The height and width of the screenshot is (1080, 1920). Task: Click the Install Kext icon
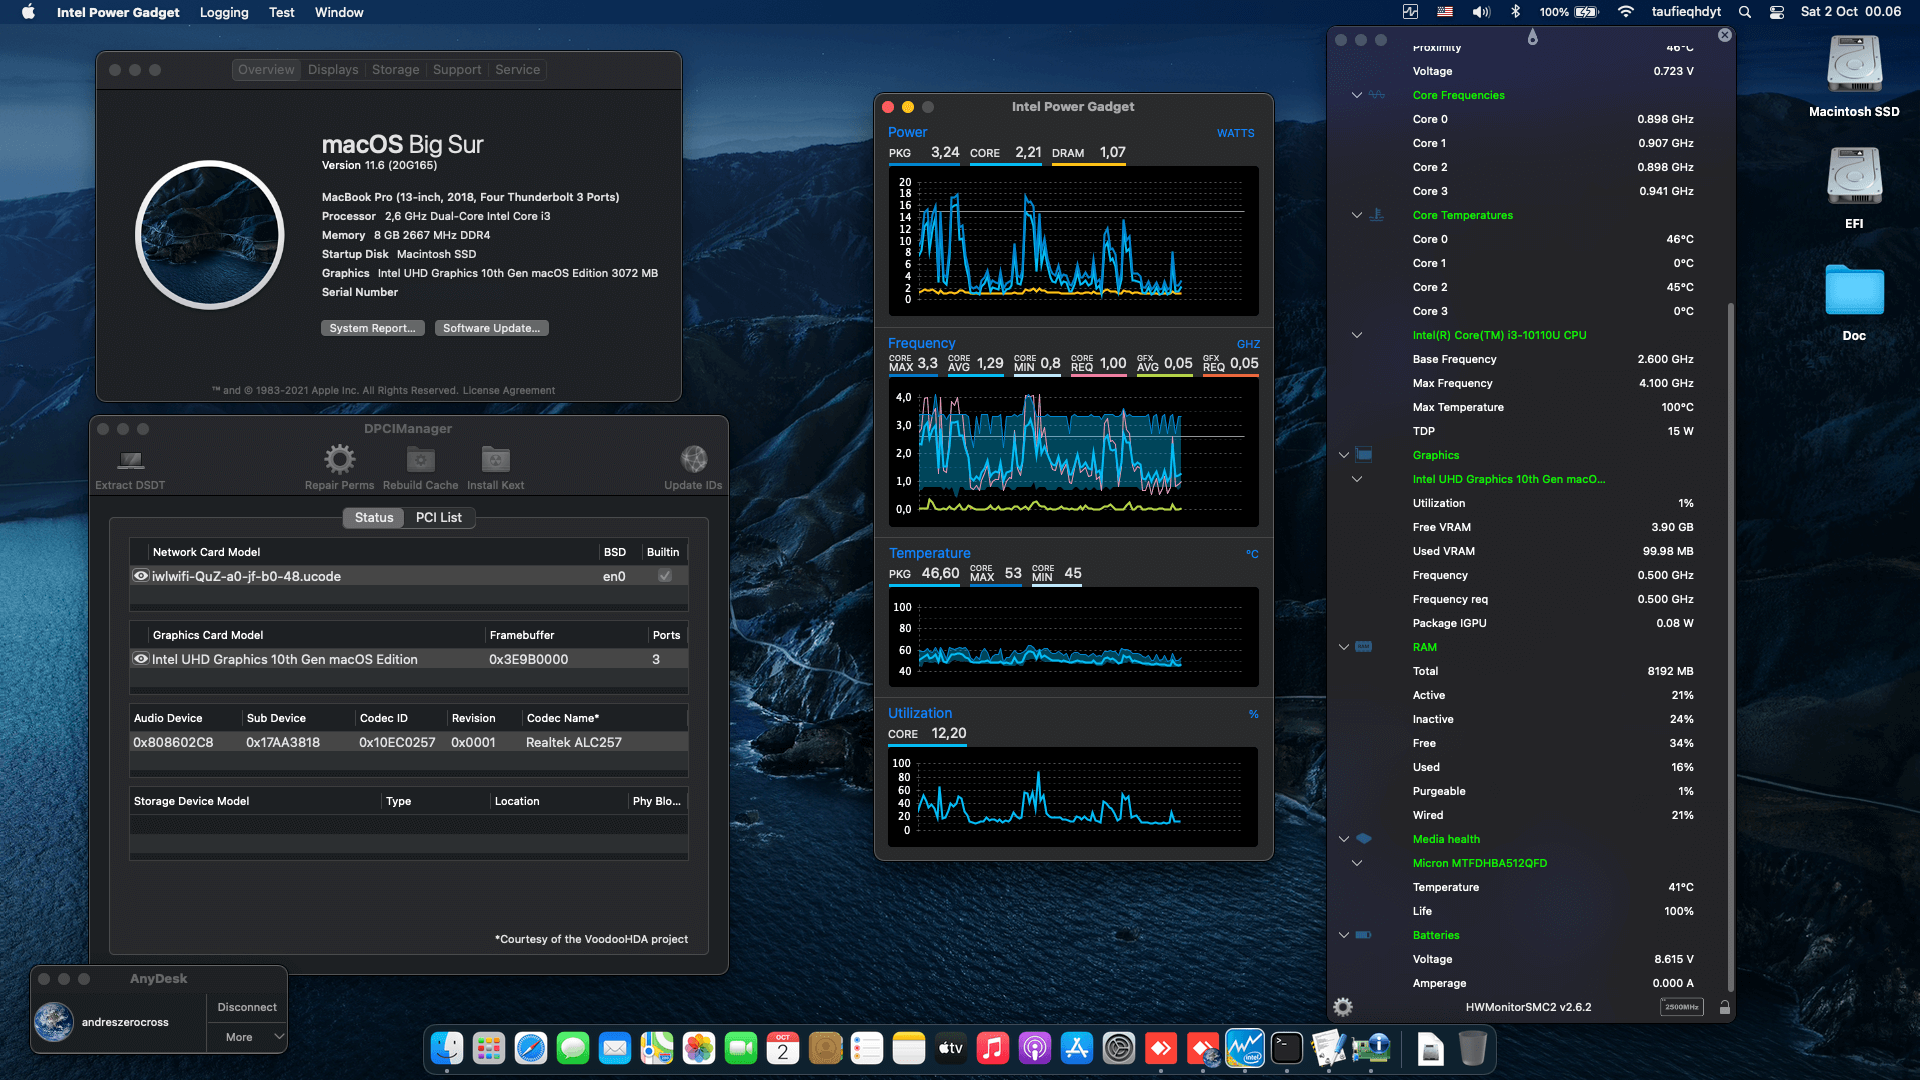[495, 459]
